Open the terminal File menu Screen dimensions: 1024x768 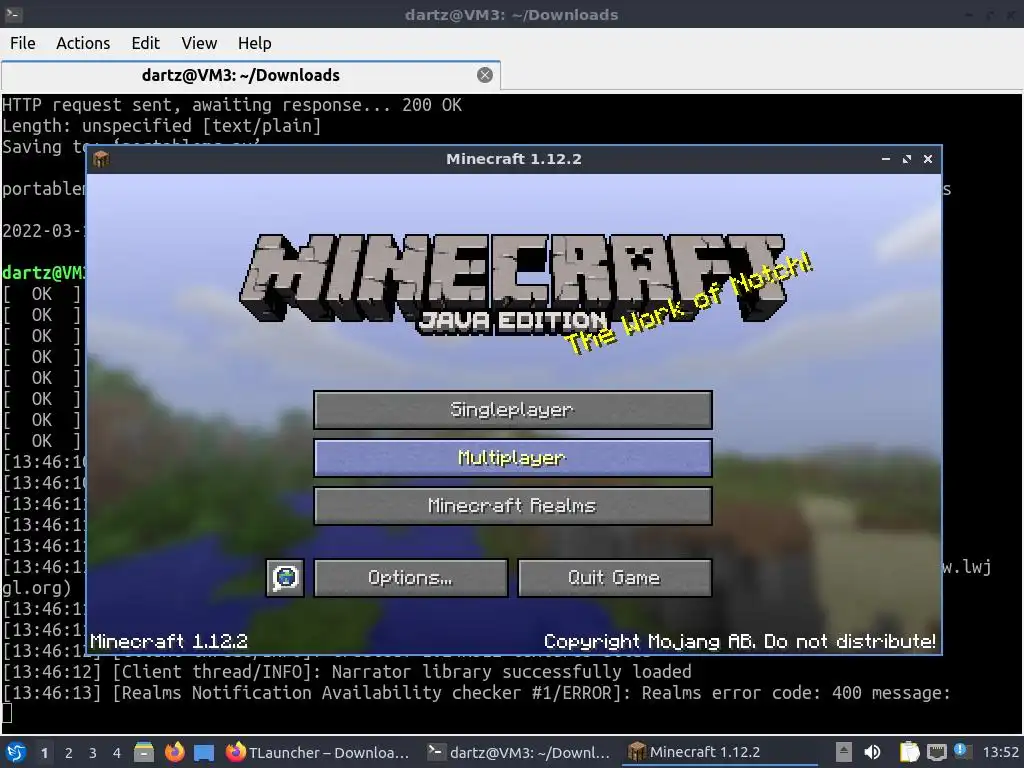pos(23,43)
